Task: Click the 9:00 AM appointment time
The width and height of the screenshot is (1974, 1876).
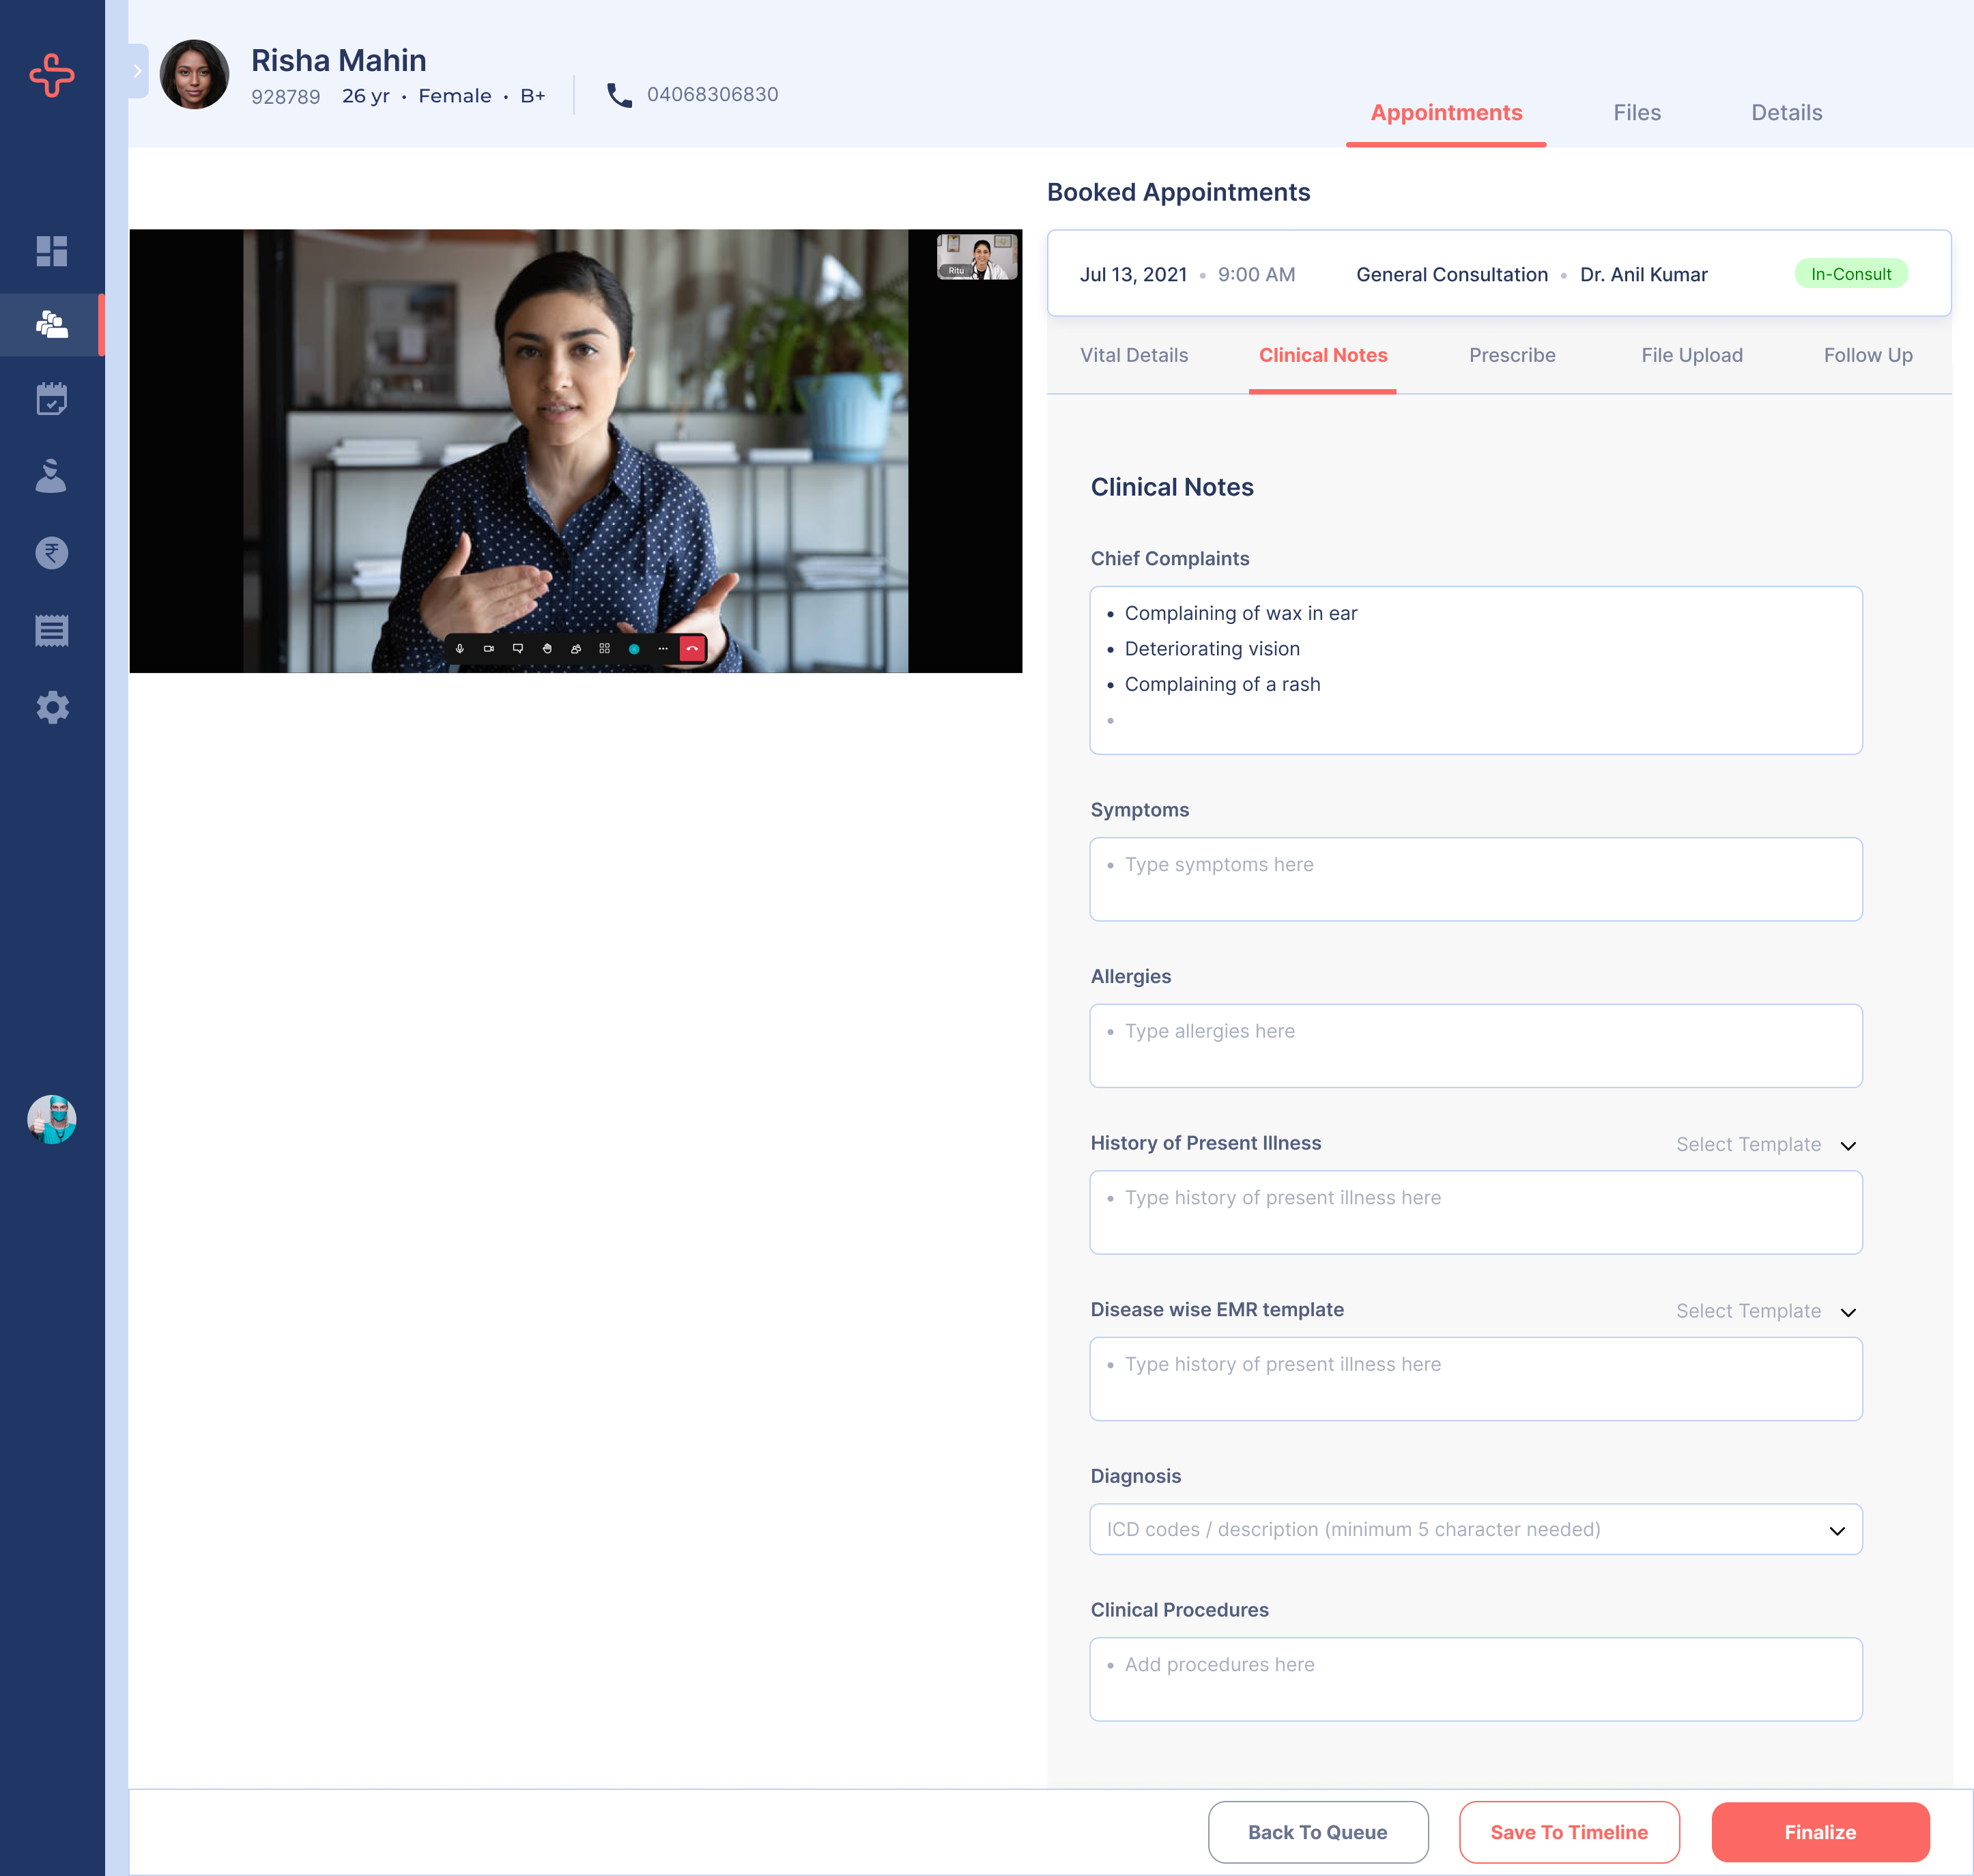Action: click(1256, 274)
